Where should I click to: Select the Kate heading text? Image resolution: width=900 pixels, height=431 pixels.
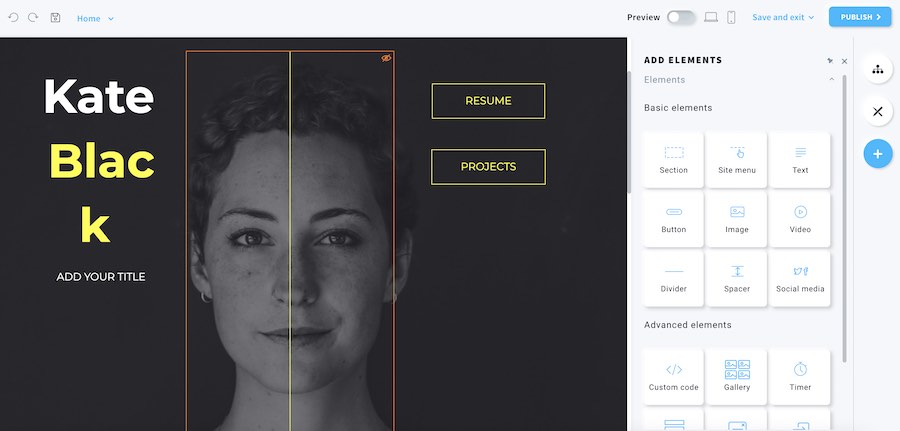pos(99,96)
